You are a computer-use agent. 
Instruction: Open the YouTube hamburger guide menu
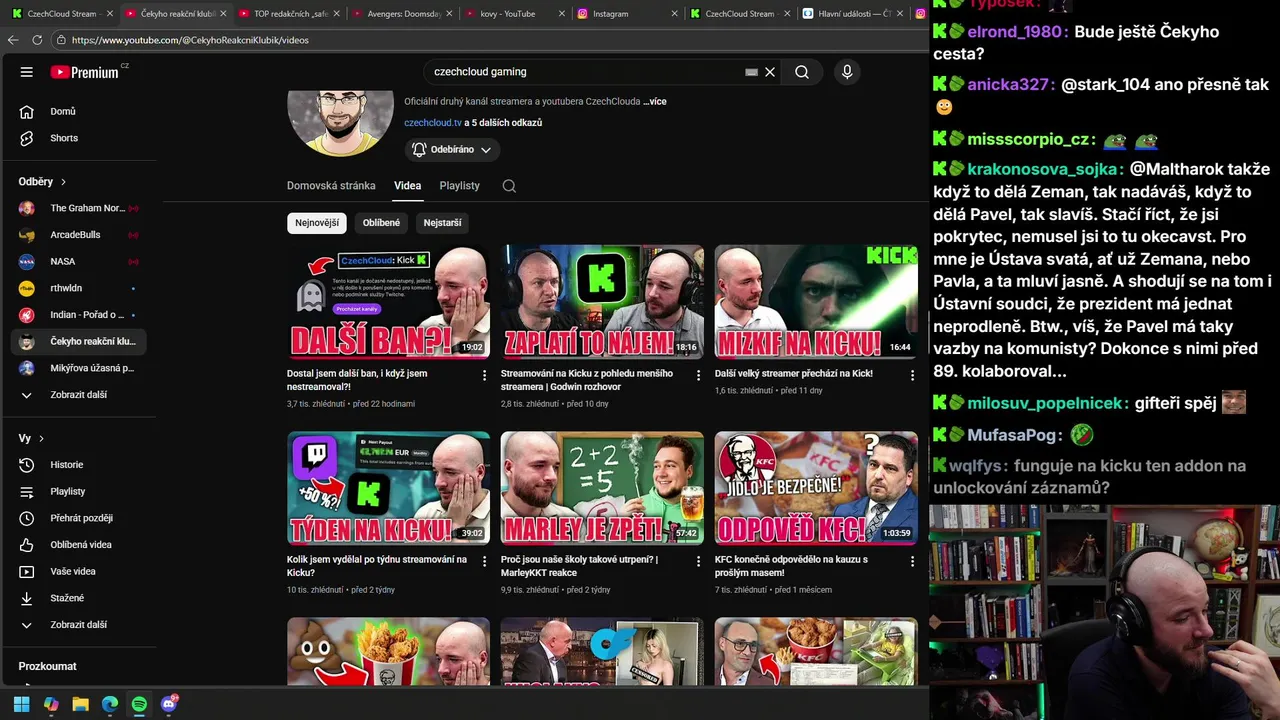(27, 72)
